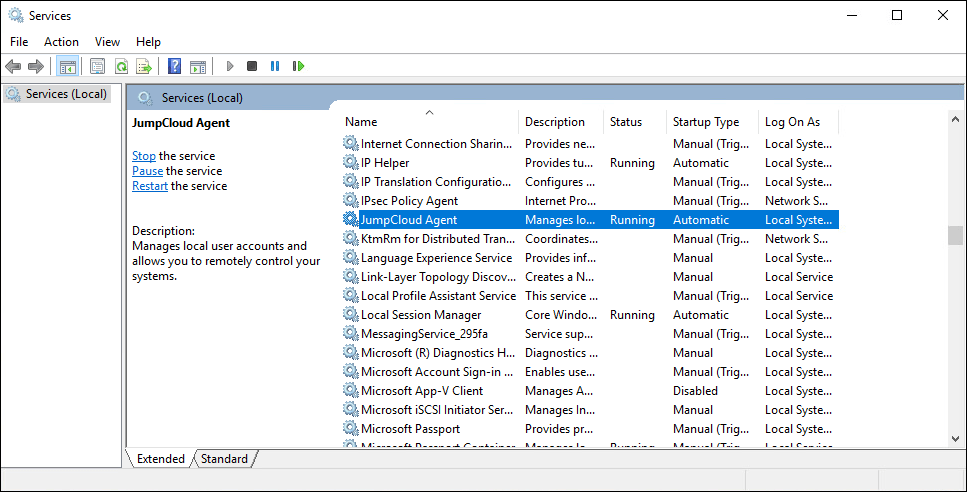Sort by the Startup Type column header
This screenshot has height=492, width=967.
pyautogui.click(x=712, y=121)
